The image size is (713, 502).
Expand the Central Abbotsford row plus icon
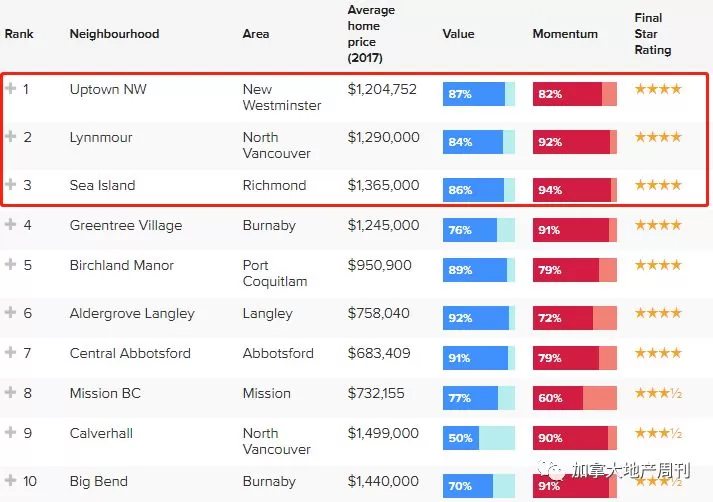point(10,352)
